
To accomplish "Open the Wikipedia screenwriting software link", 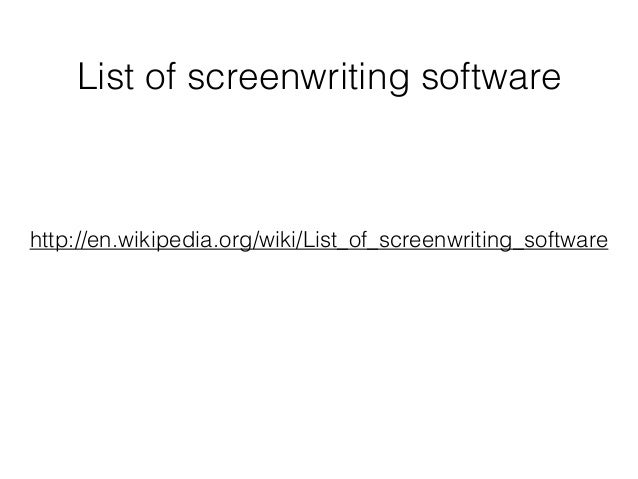I will pyautogui.click(x=319, y=240).
